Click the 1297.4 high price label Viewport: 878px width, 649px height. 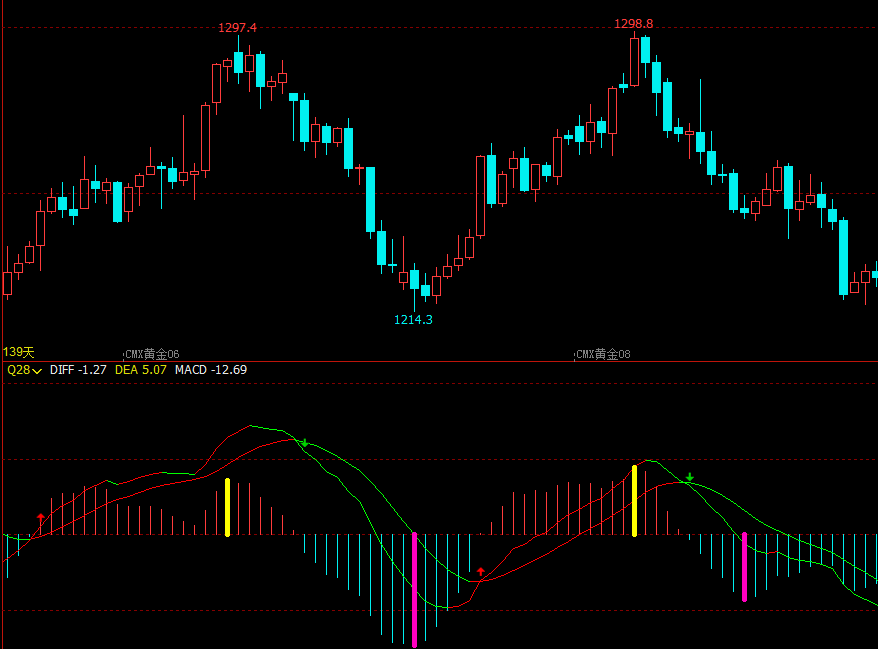click(x=237, y=27)
